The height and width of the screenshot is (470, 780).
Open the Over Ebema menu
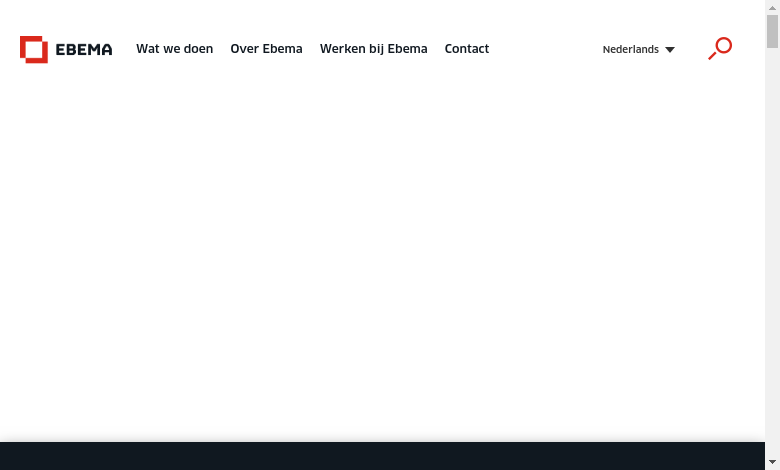coord(266,49)
